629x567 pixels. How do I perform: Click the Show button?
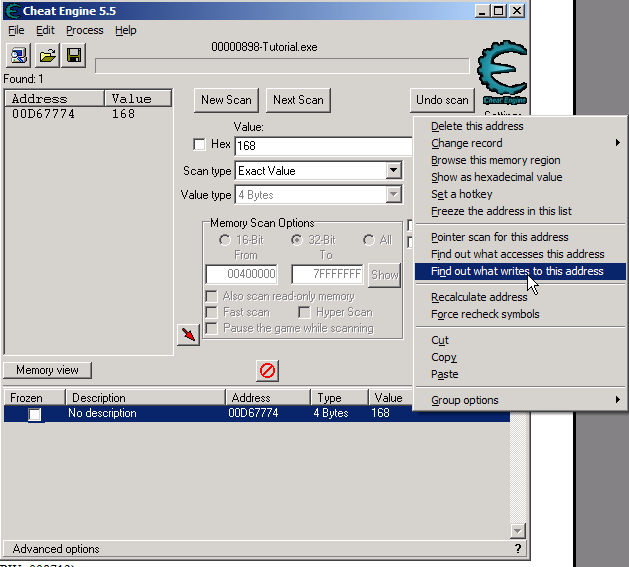(x=384, y=275)
